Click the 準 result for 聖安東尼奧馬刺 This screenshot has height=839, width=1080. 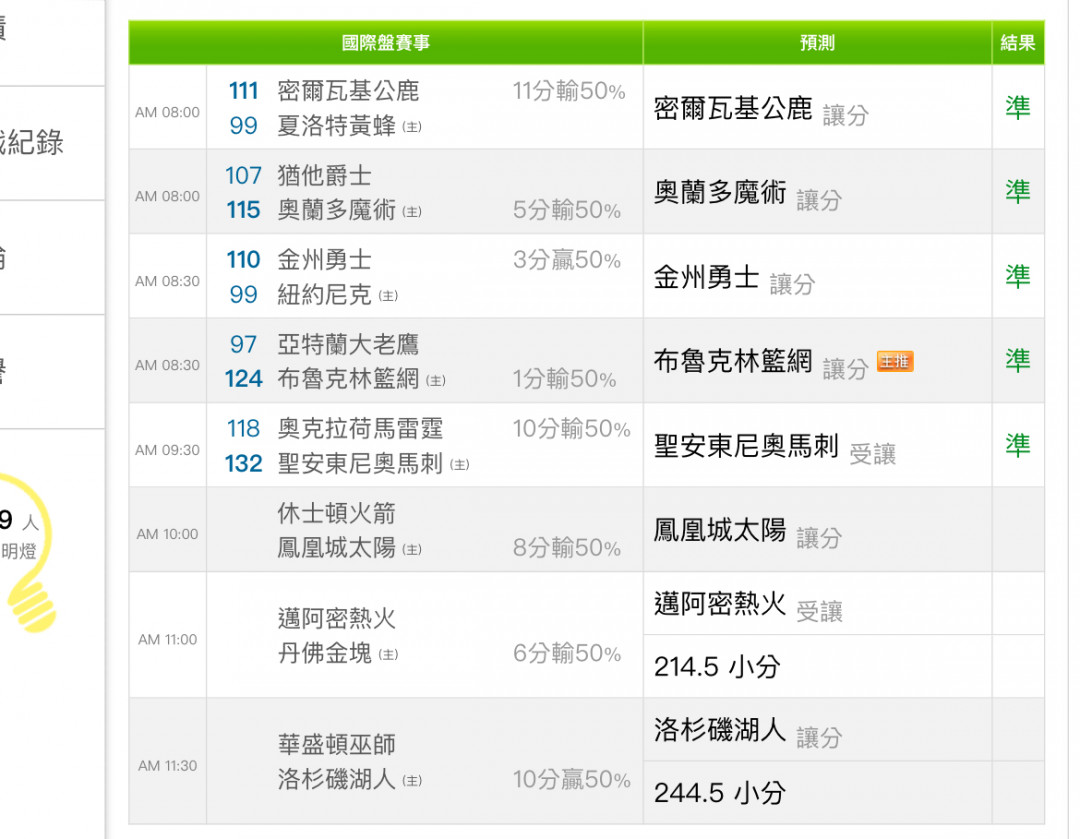1018,445
